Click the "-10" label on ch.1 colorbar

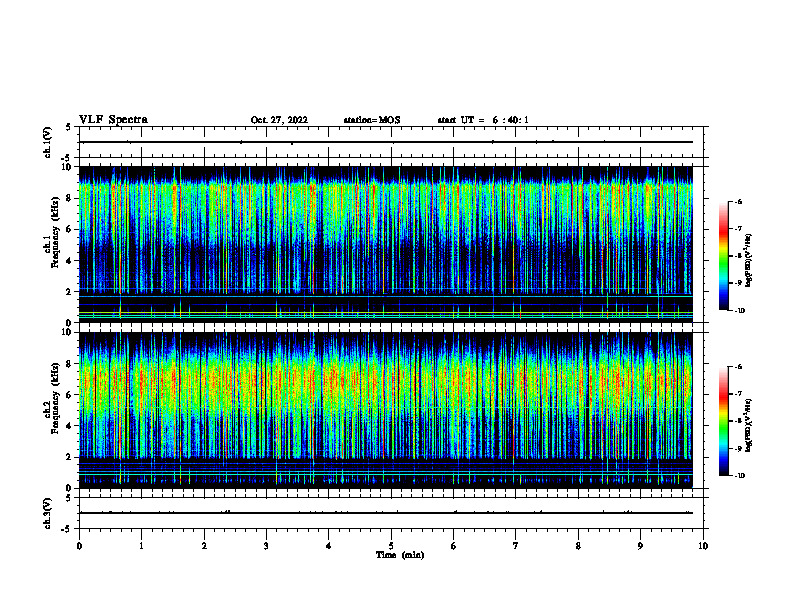coord(739,311)
